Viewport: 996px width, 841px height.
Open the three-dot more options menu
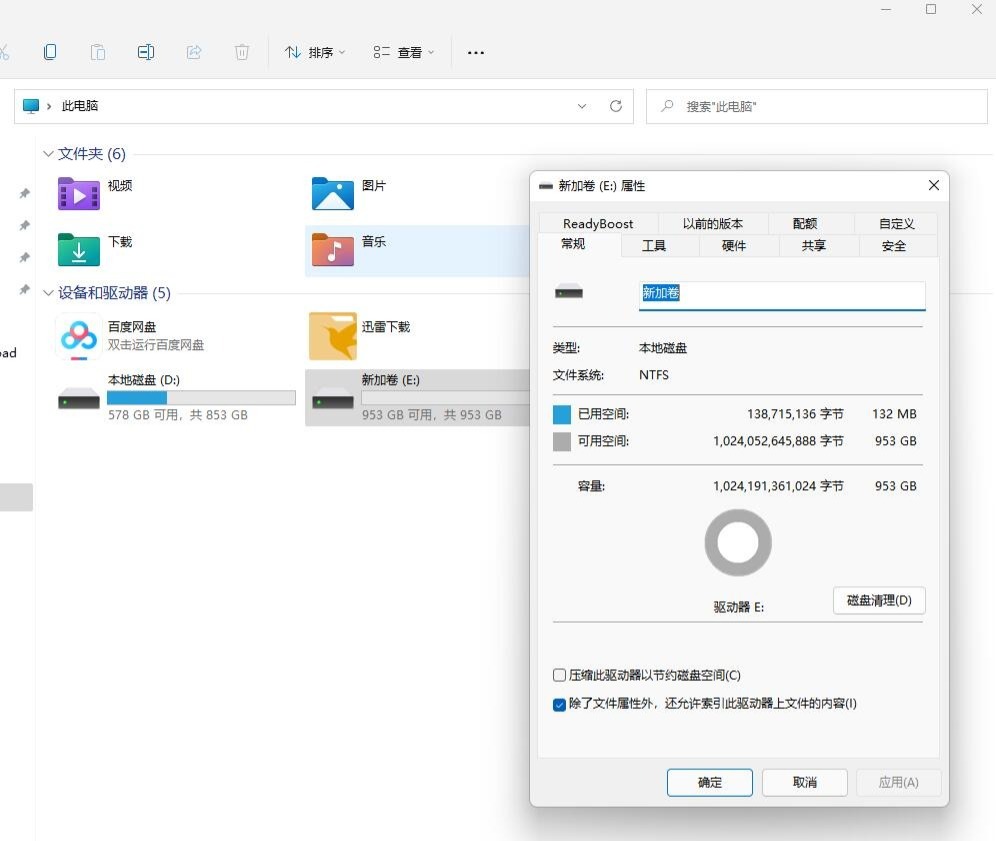[476, 53]
